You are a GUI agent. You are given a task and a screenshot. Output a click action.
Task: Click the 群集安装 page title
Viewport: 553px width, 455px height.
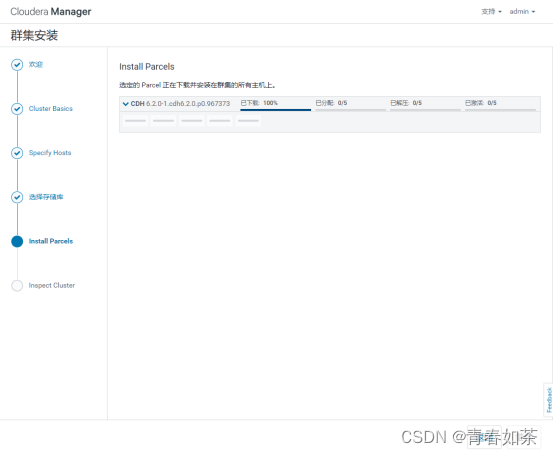coord(34,35)
